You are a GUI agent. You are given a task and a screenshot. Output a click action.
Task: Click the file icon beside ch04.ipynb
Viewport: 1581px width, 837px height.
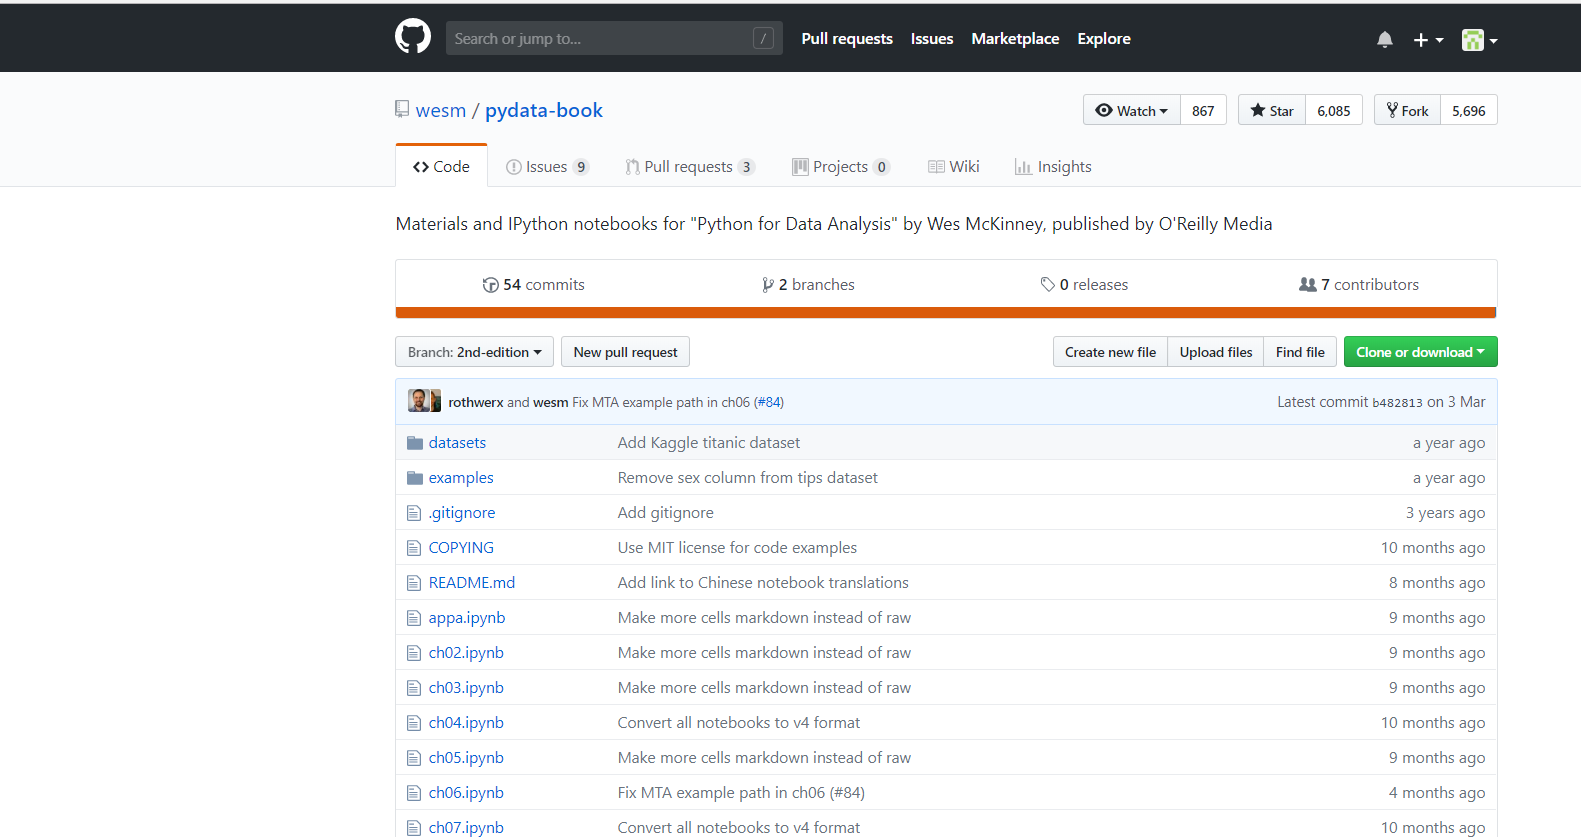pos(414,723)
